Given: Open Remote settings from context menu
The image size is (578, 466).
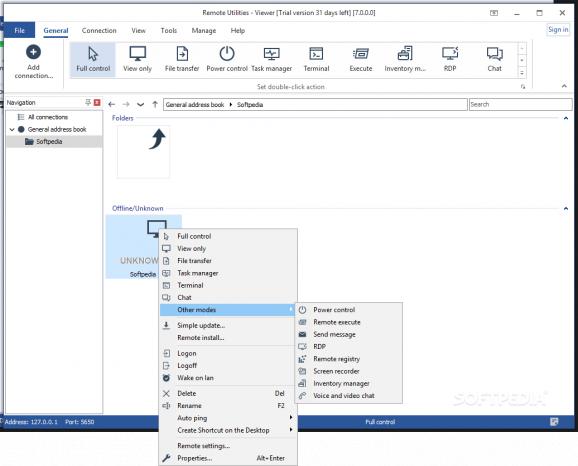Looking at the screenshot, I should [228, 446].
